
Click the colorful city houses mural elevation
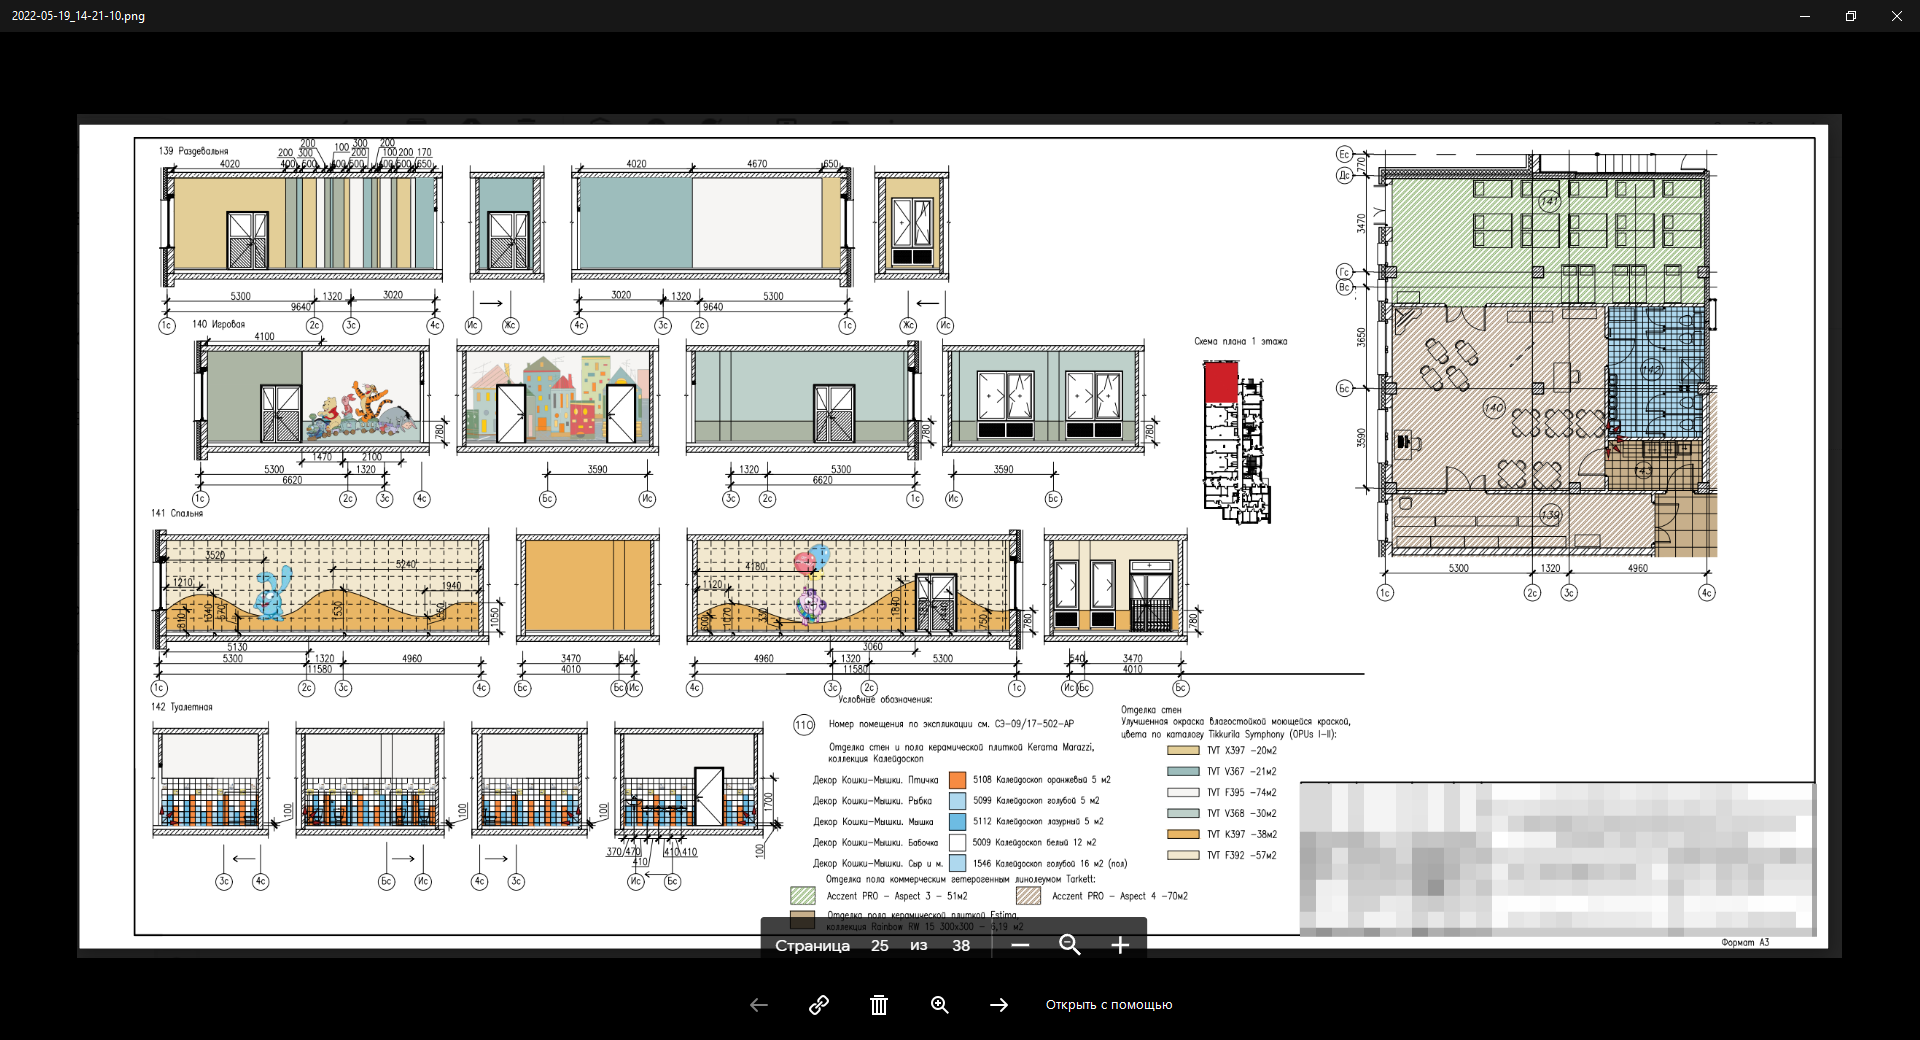click(558, 398)
